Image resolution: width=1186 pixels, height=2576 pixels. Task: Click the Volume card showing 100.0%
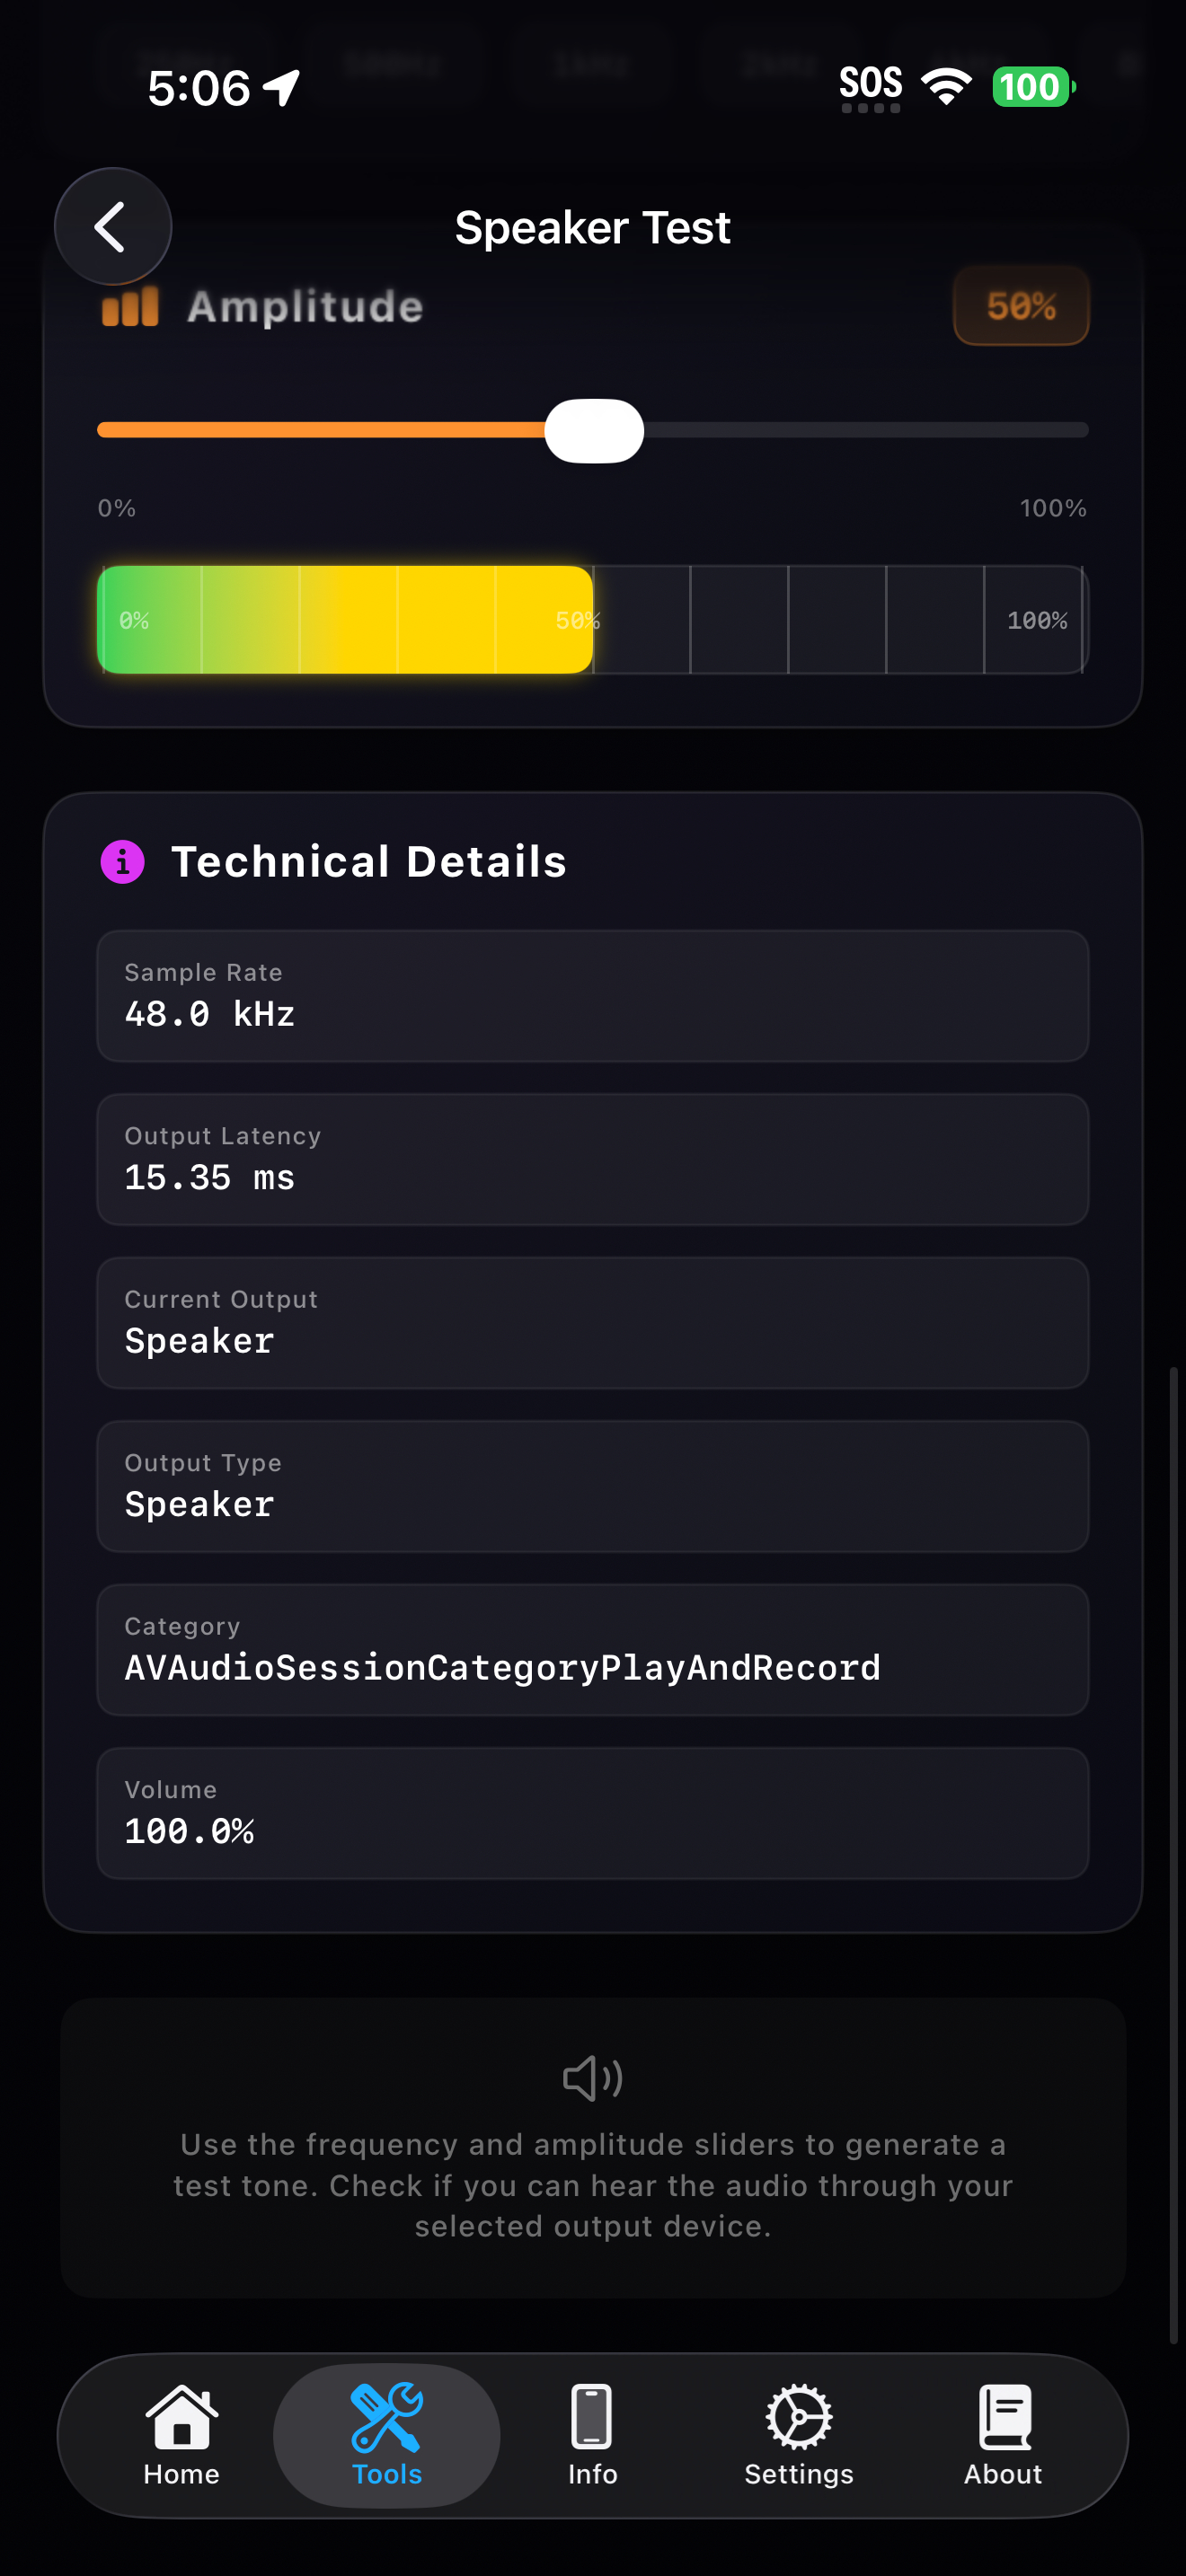(x=592, y=1813)
